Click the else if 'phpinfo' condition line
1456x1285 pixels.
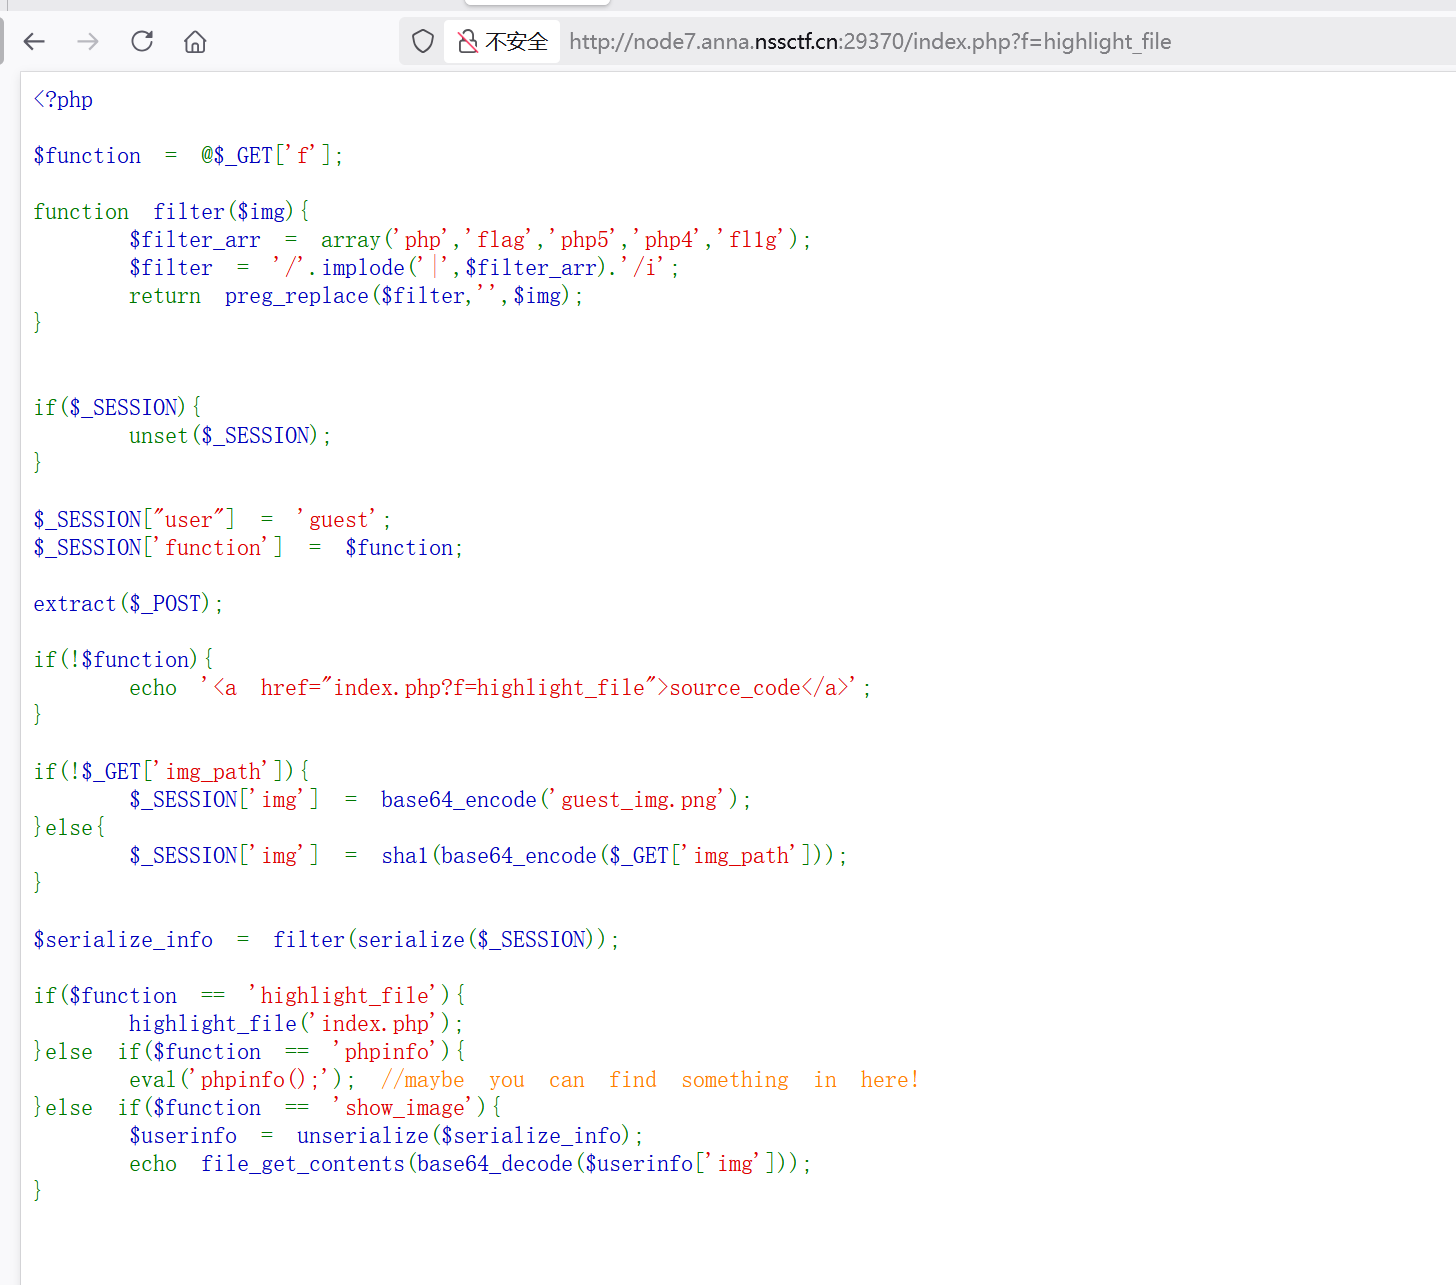(249, 1051)
